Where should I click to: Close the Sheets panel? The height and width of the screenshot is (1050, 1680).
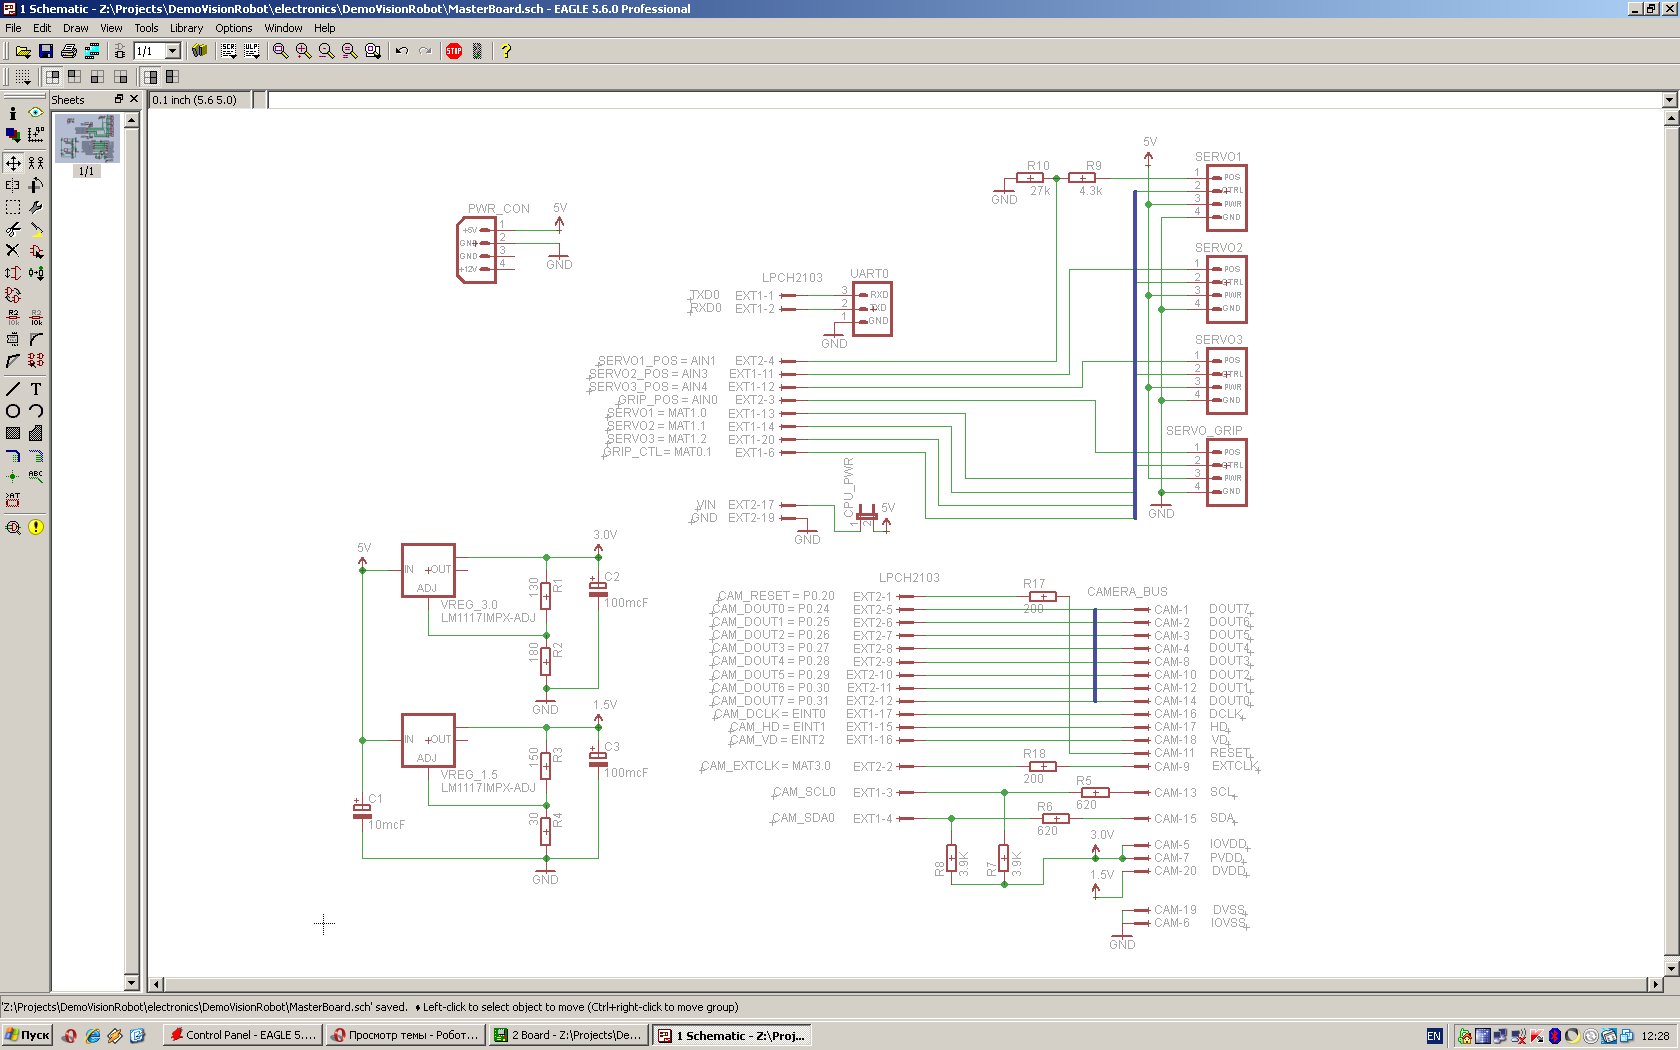(134, 99)
